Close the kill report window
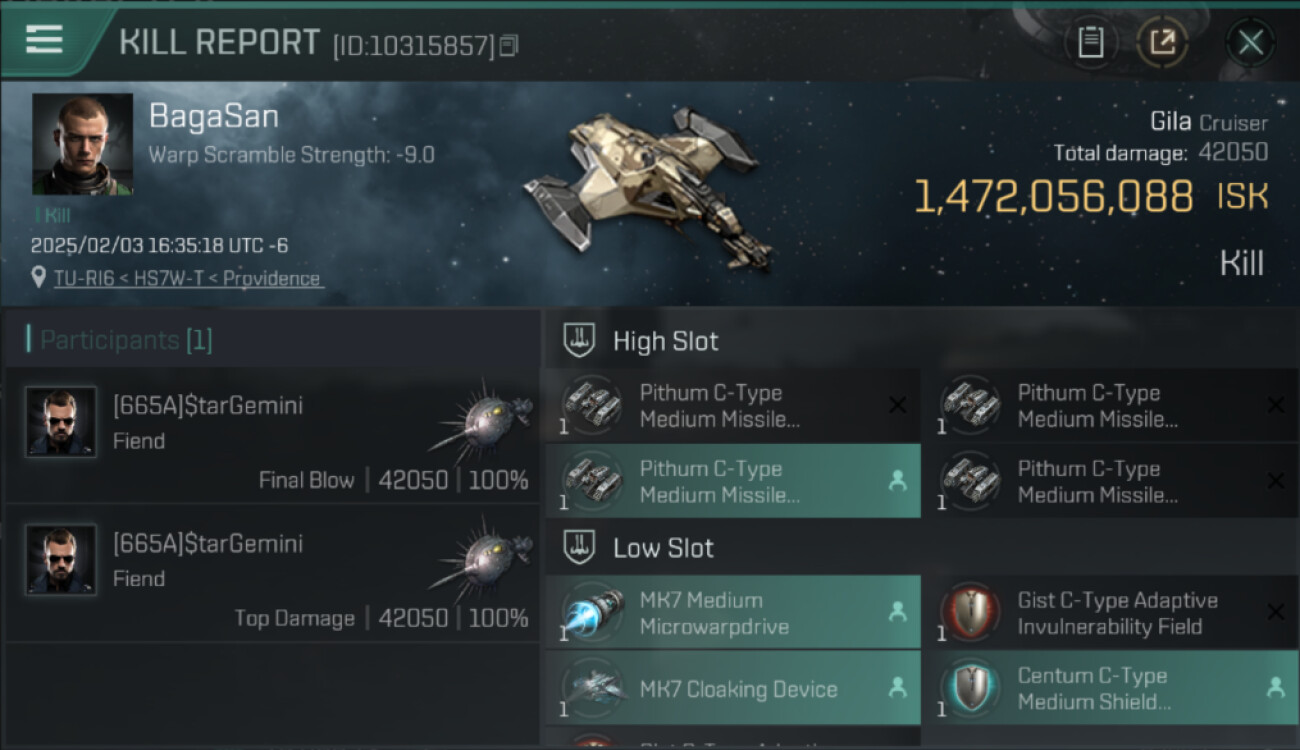Screen dimensions: 1300x750 (x=1250, y=43)
